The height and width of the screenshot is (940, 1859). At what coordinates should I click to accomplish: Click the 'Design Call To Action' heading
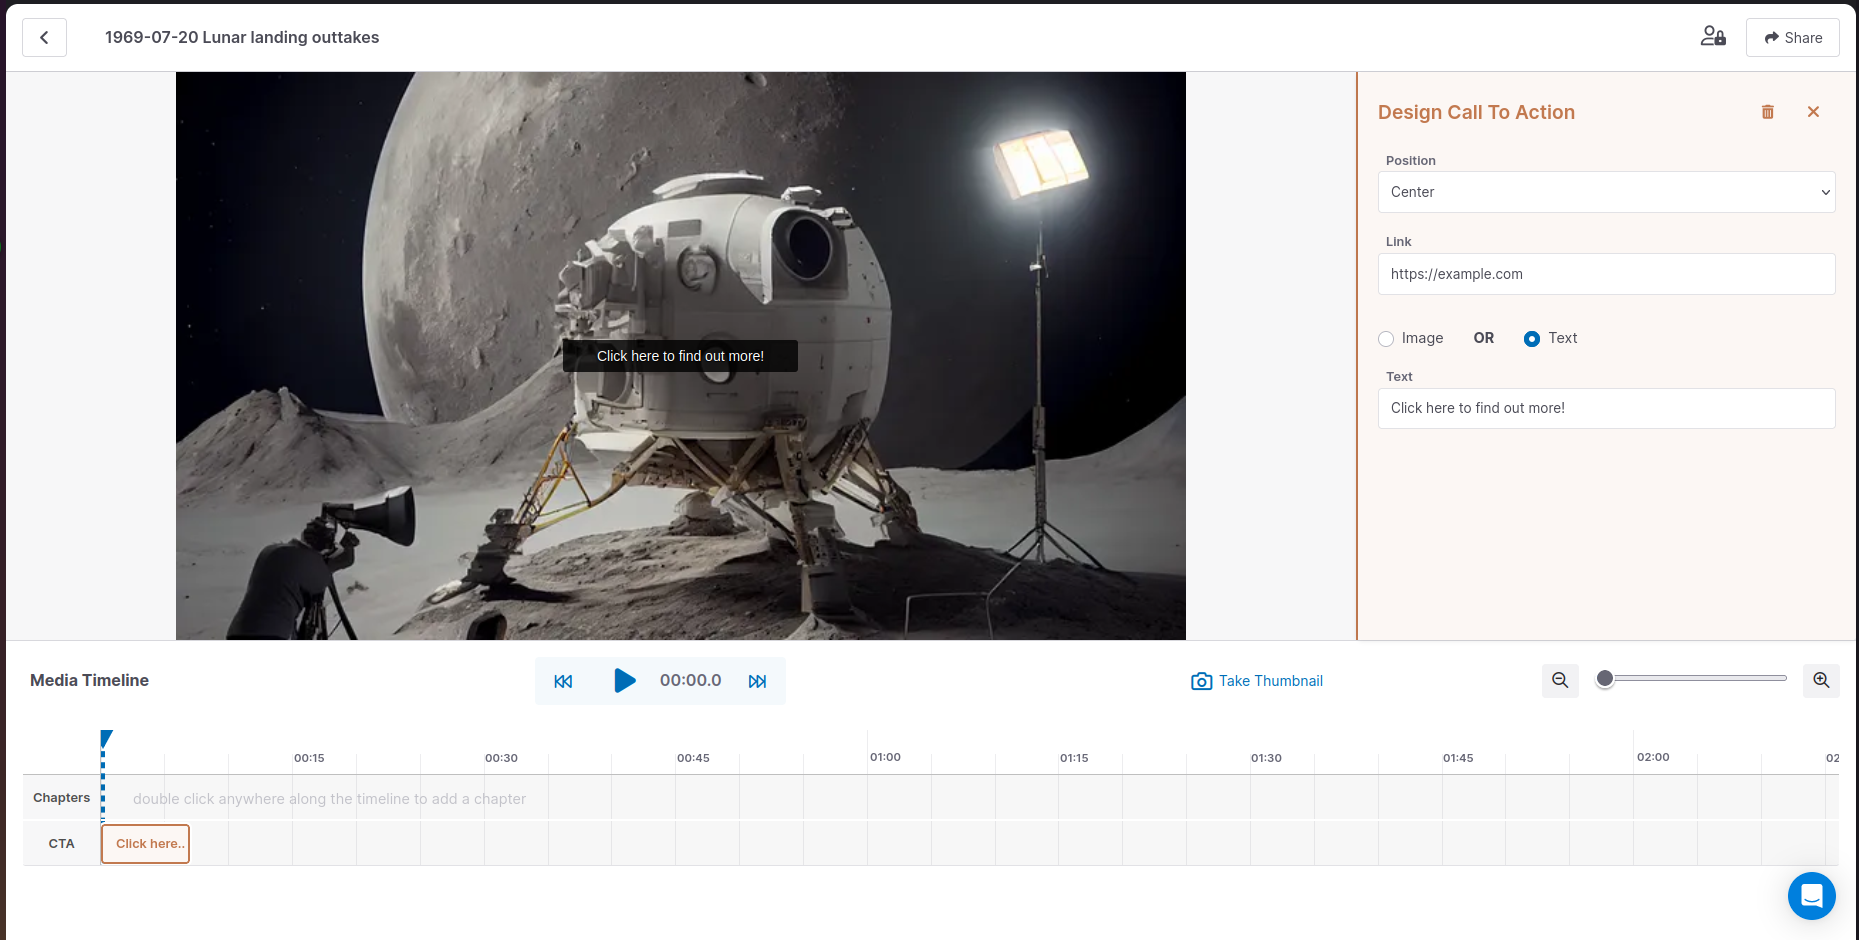click(1476, 112)
